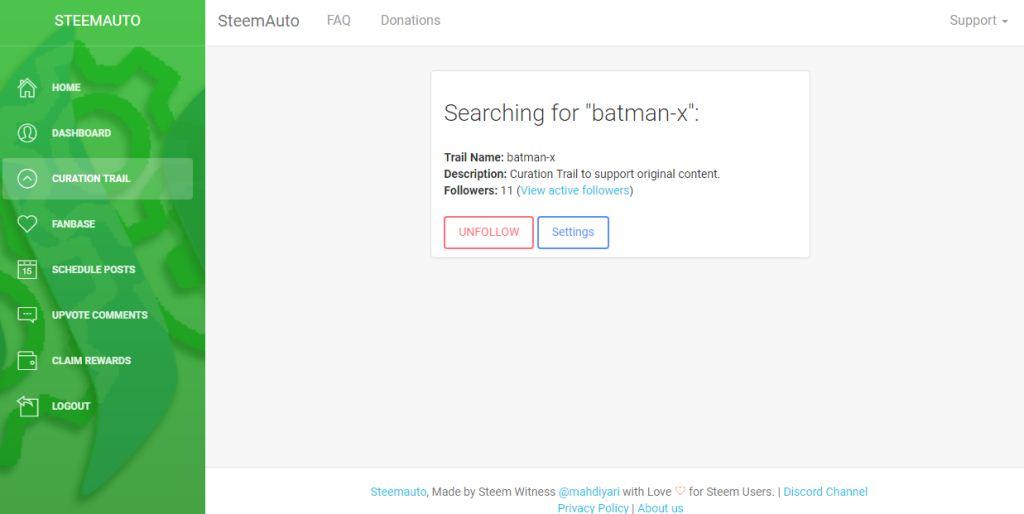Click the Fanbase heart icon
The image size is (1024, 514).
click(x=28, y=224)
